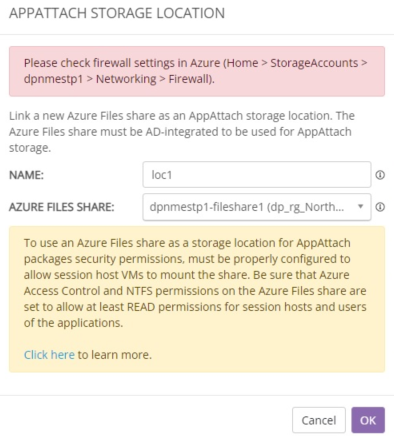The width and height of the screenshot is (394, 436).
Task: Click the NAME label
Action: [26, 175]
